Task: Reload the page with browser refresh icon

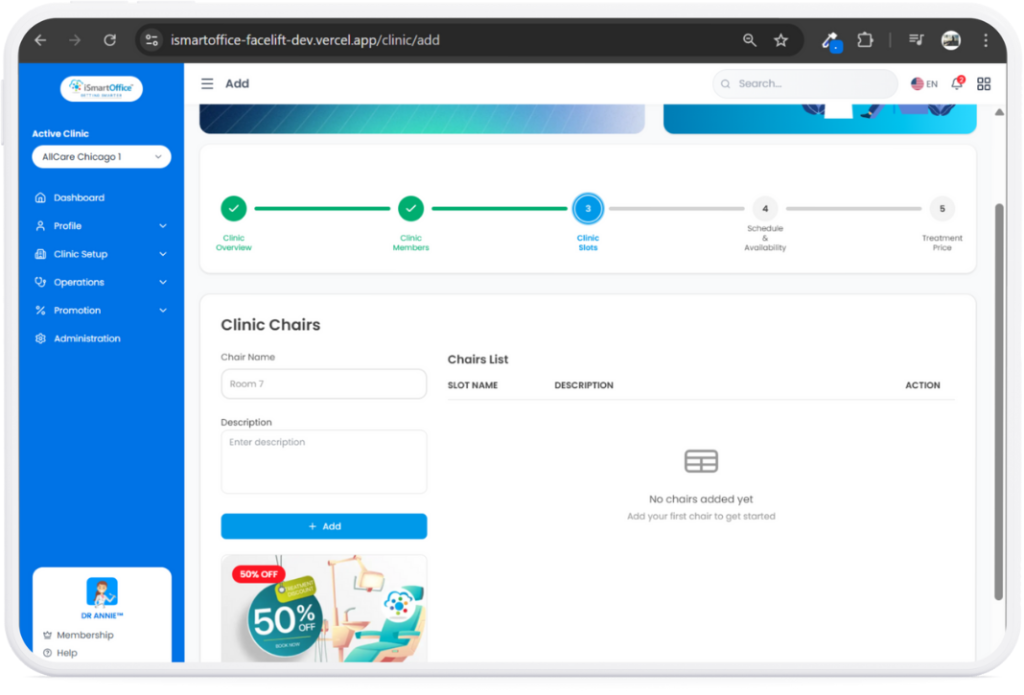Action: [x=110, y=41]
